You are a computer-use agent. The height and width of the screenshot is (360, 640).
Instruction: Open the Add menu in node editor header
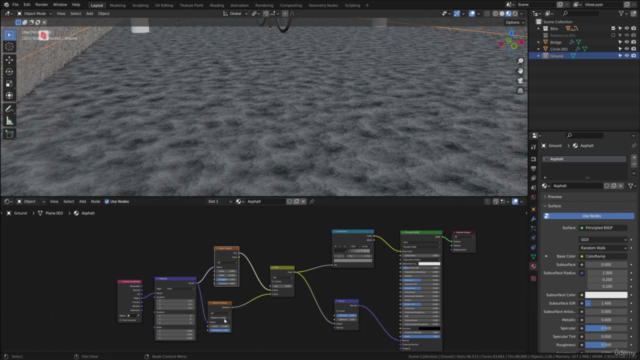pyautogui.click(x=82, y=202)
